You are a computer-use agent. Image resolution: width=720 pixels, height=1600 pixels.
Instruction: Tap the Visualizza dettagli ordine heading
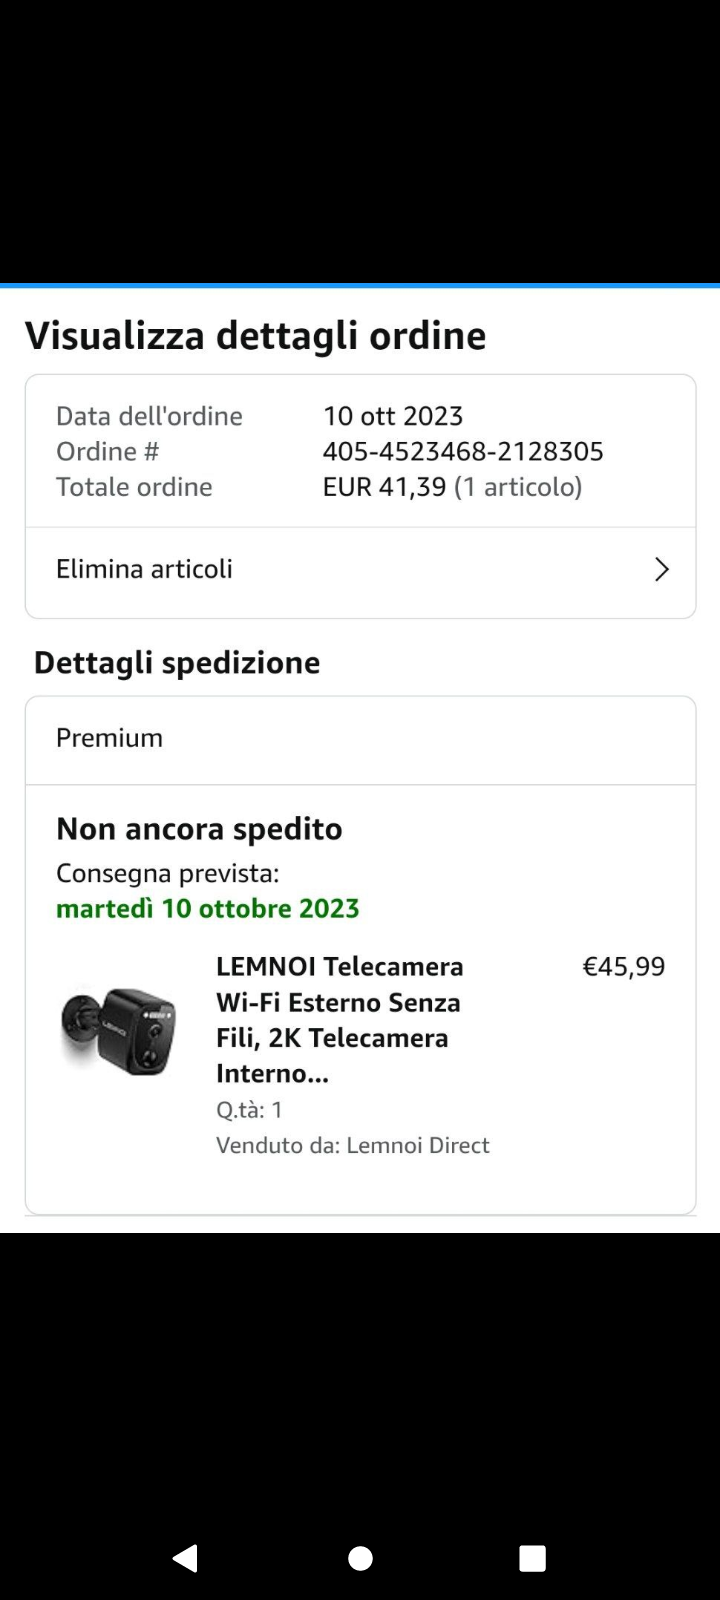(256, 336)
